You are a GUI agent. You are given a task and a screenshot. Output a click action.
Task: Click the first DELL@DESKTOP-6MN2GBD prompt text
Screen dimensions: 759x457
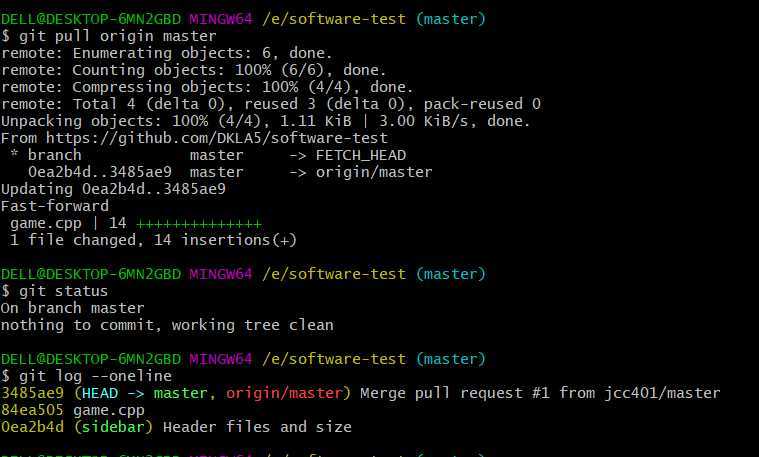[x=91, y=19]
